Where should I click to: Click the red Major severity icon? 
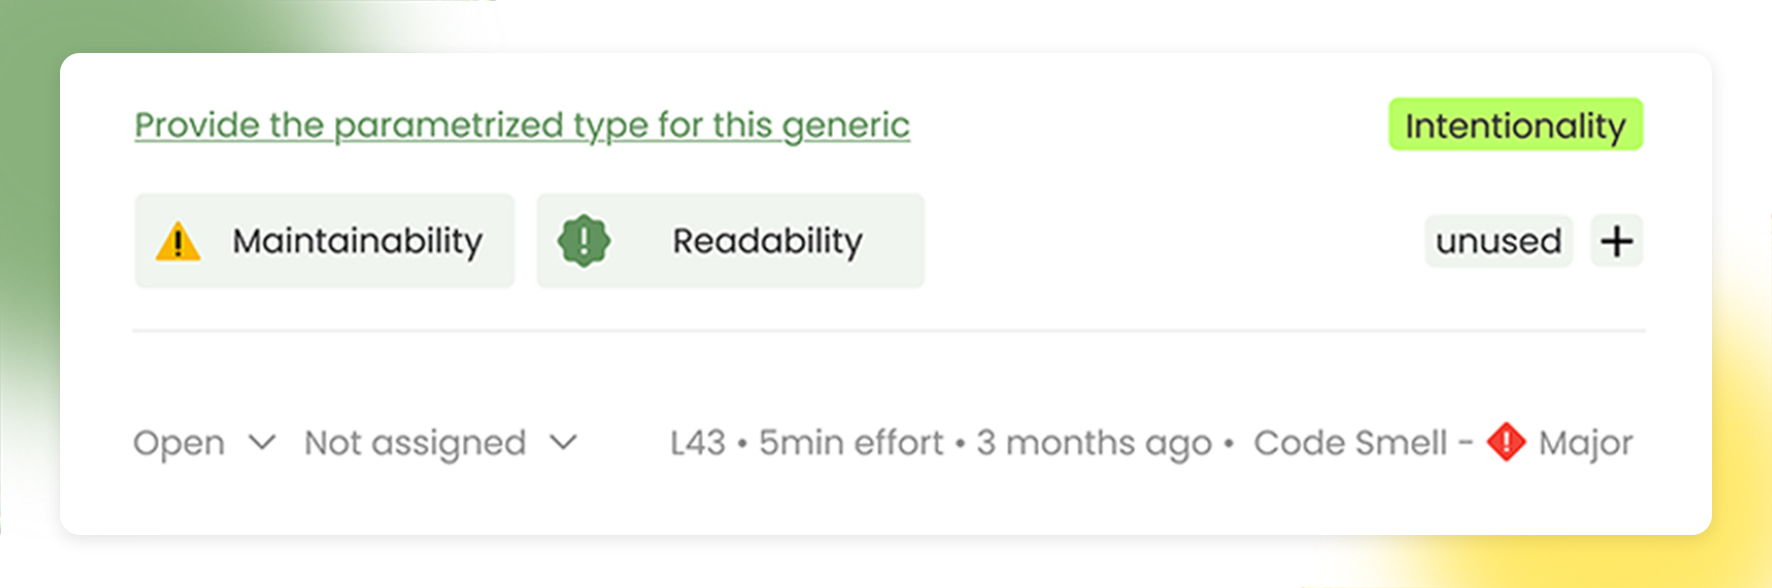(1506, 442)
